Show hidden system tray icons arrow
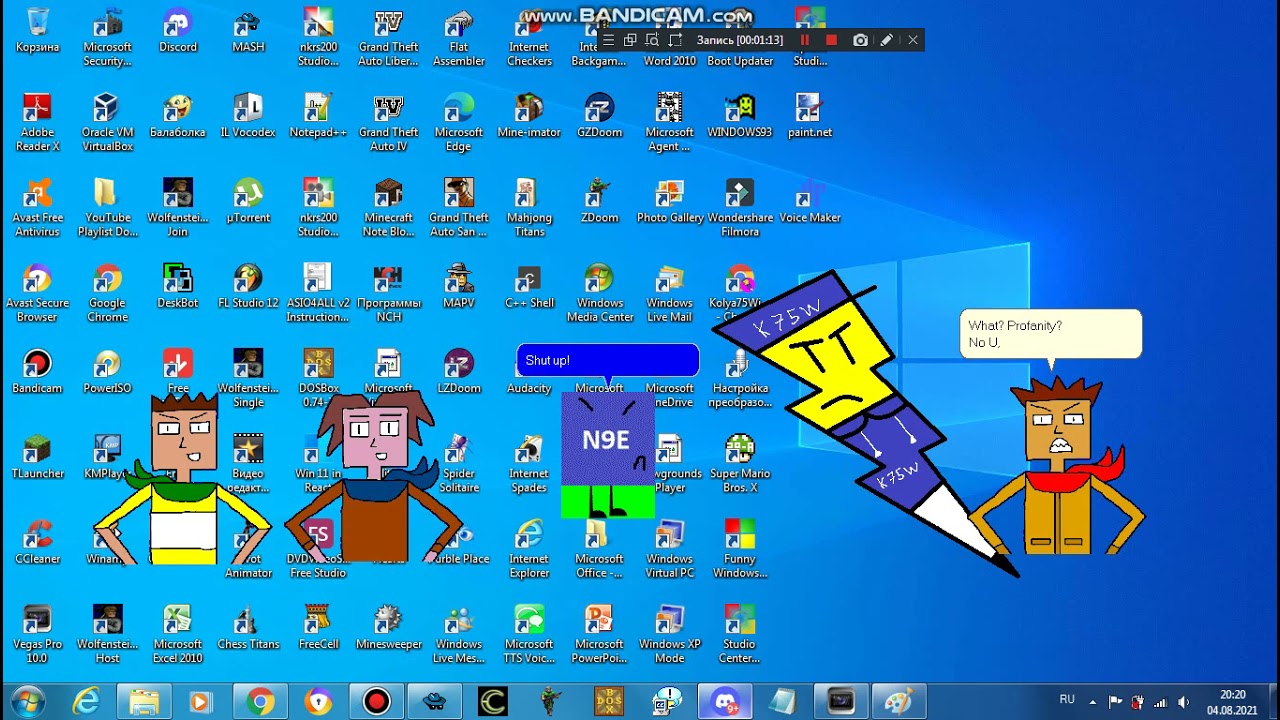The image size is (1280, 720). point(1093,702)
